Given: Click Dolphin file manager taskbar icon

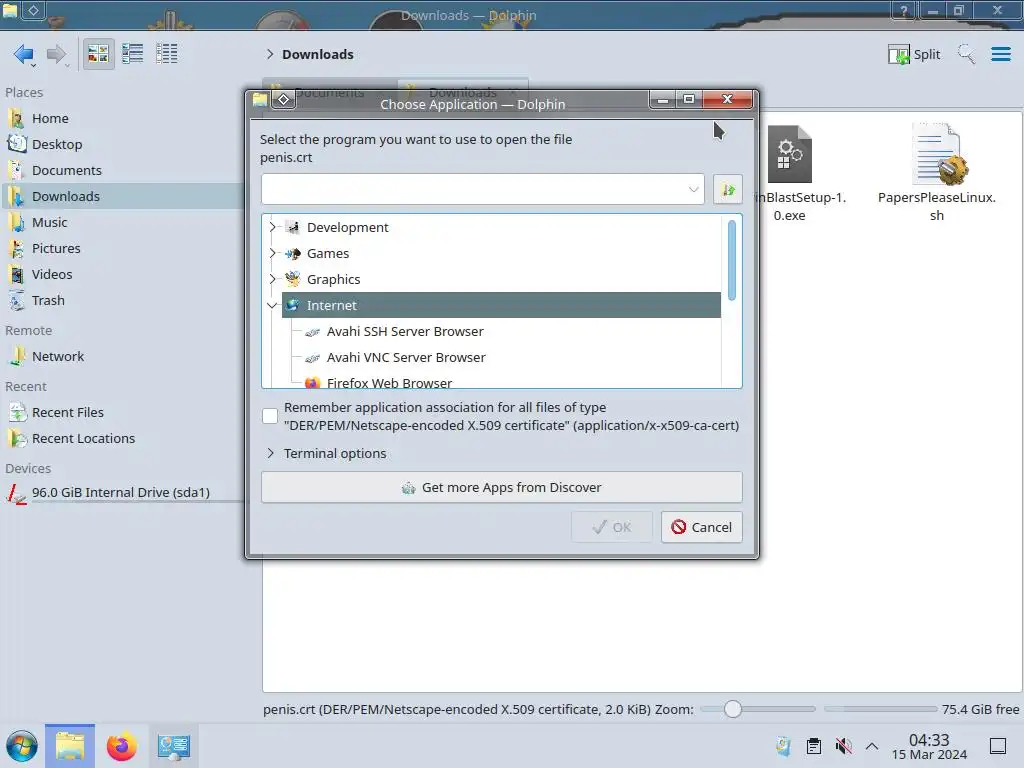Looking at the screenshot, I should (70, 746).
